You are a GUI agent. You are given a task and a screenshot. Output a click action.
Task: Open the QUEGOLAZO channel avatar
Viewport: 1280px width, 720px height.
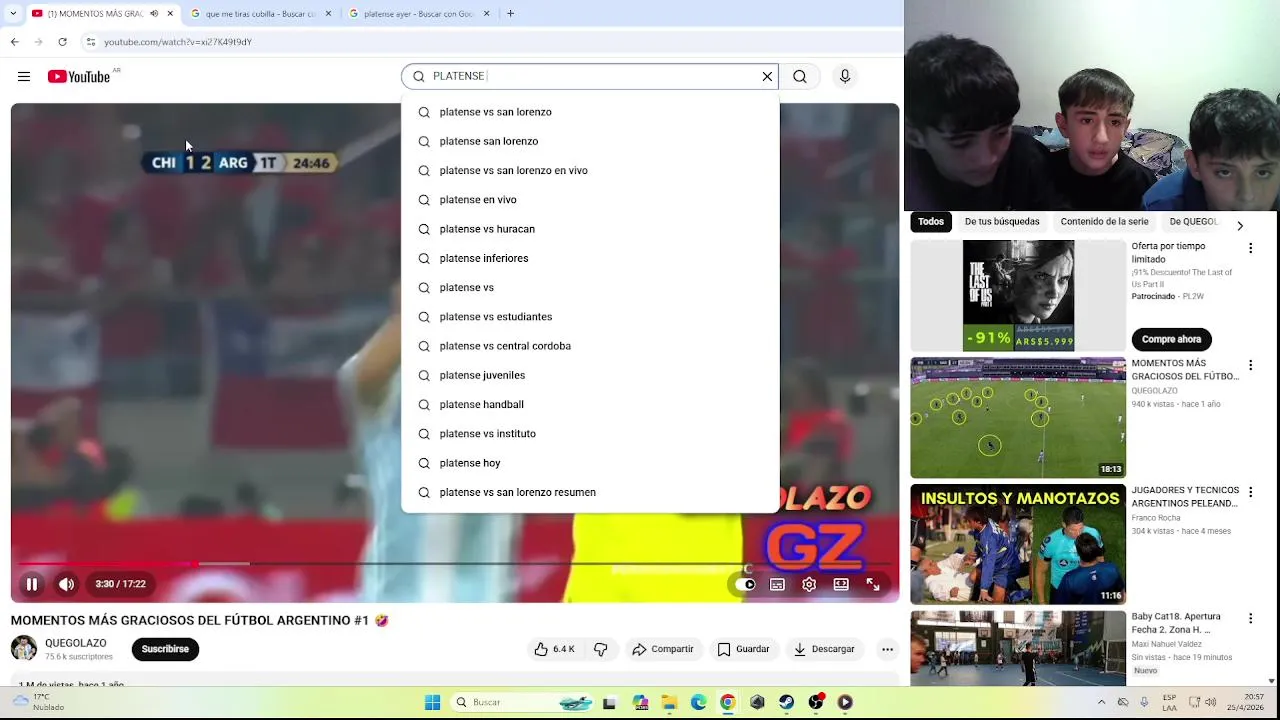tap(24, 648)
